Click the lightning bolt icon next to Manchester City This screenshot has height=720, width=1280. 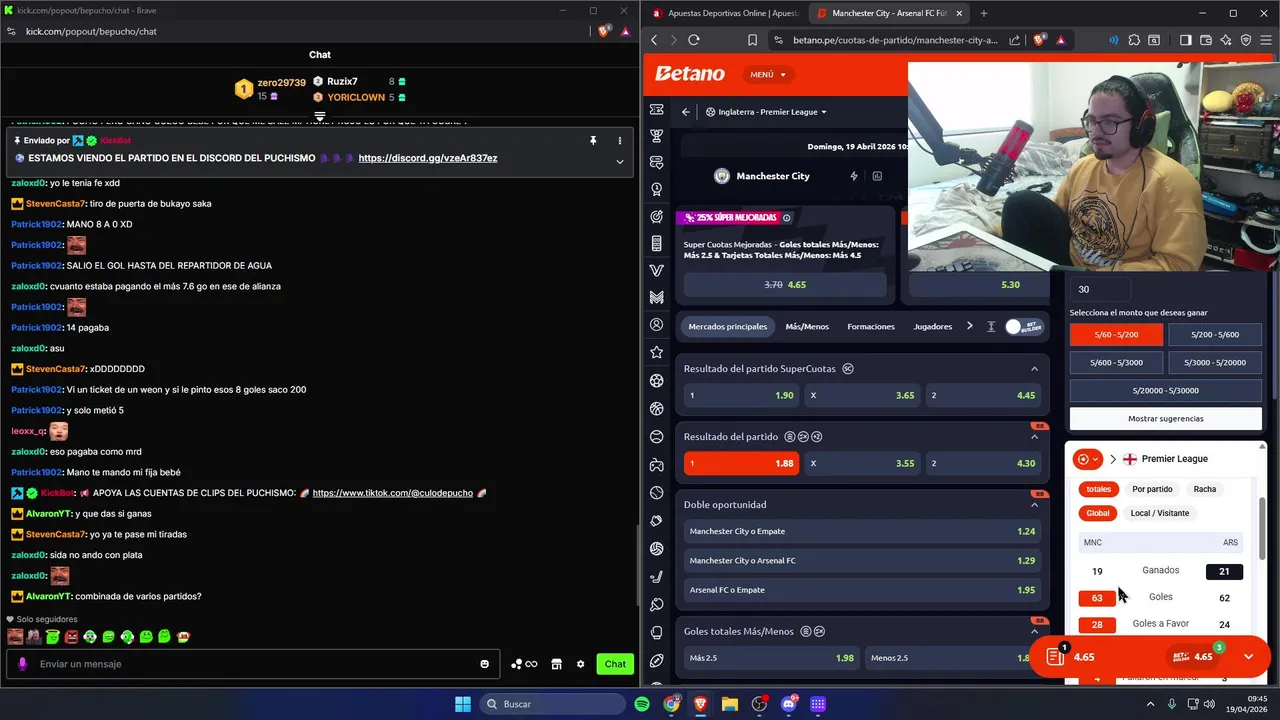click(853, 176)
